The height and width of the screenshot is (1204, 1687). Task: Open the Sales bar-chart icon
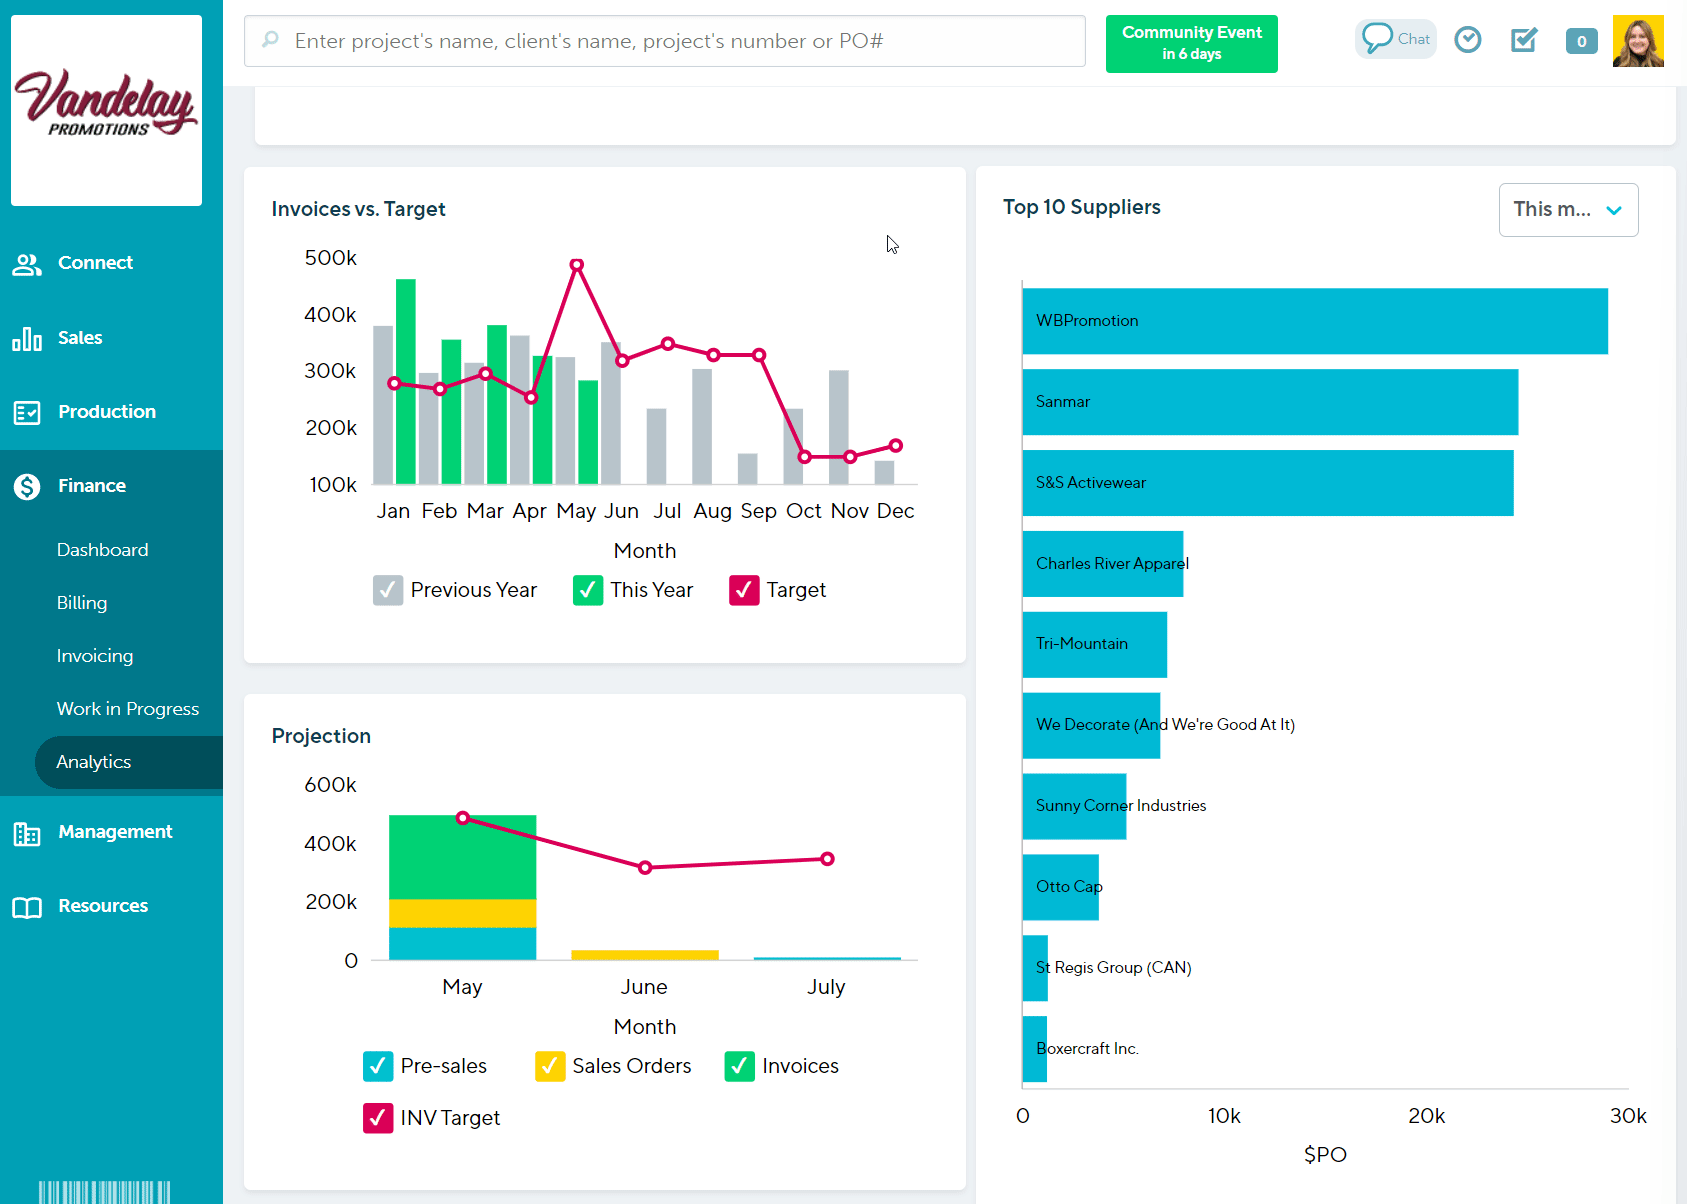tap(27, 338)
